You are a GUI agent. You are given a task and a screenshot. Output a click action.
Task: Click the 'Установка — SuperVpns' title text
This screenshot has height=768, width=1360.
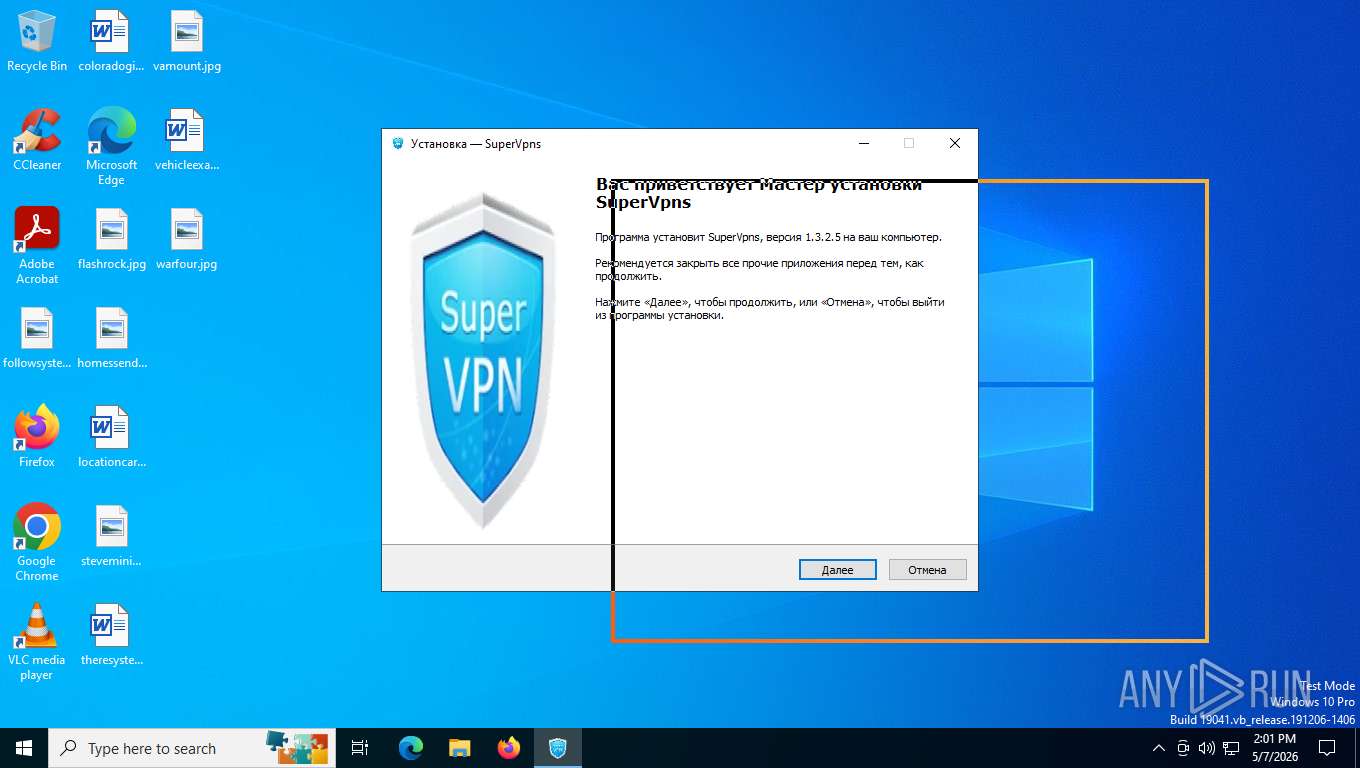point(476,144)
